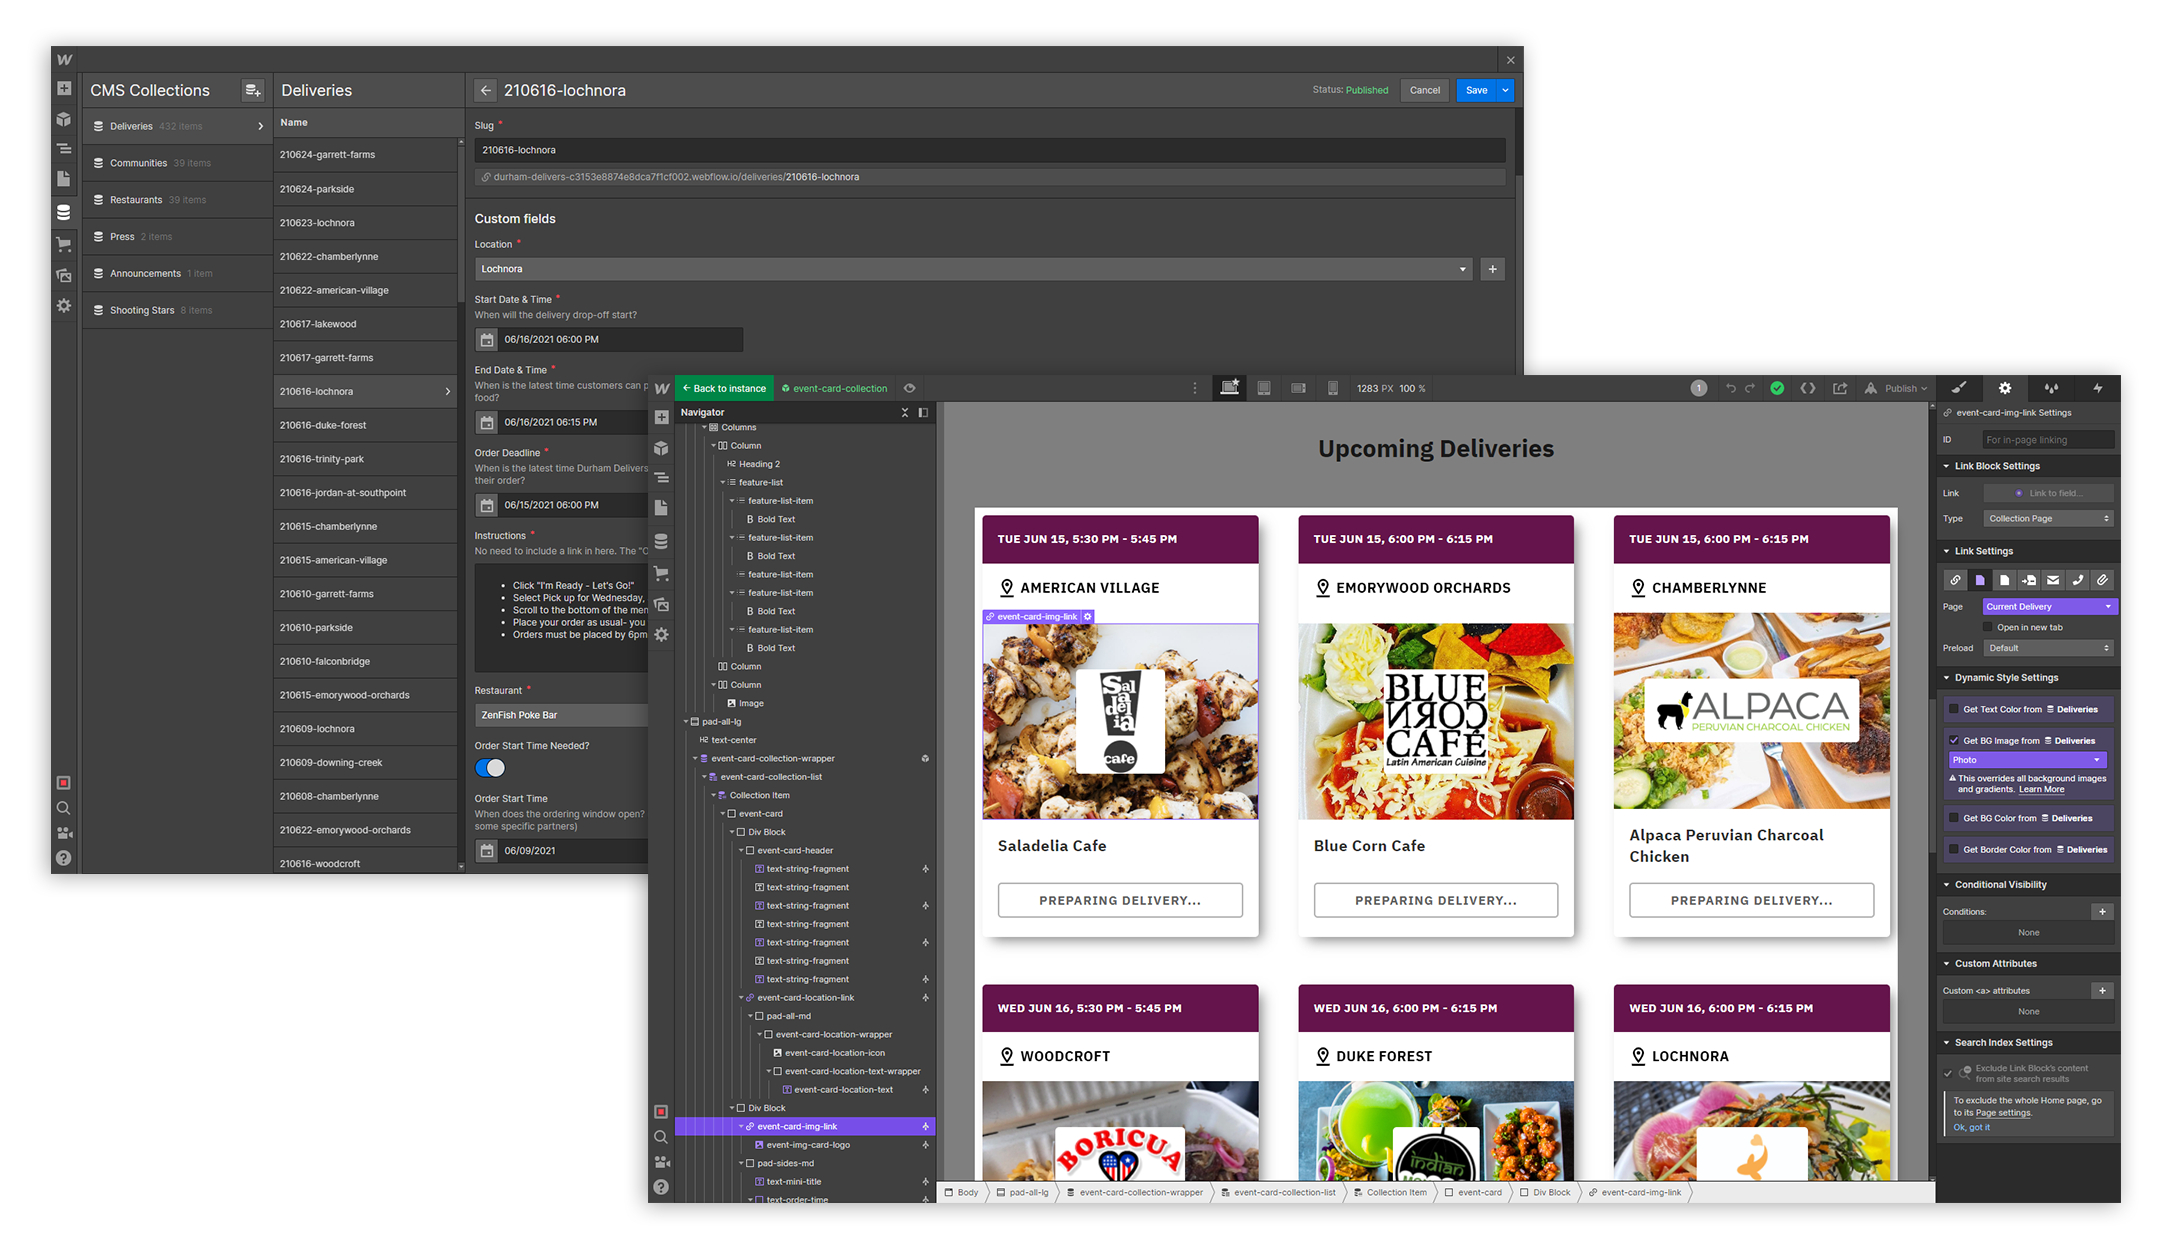Image resolution: width=2157 pixels, height=1248 pixels.
Task: Select Restaurants collection in CMS list
Action: [x=178, y=200]
